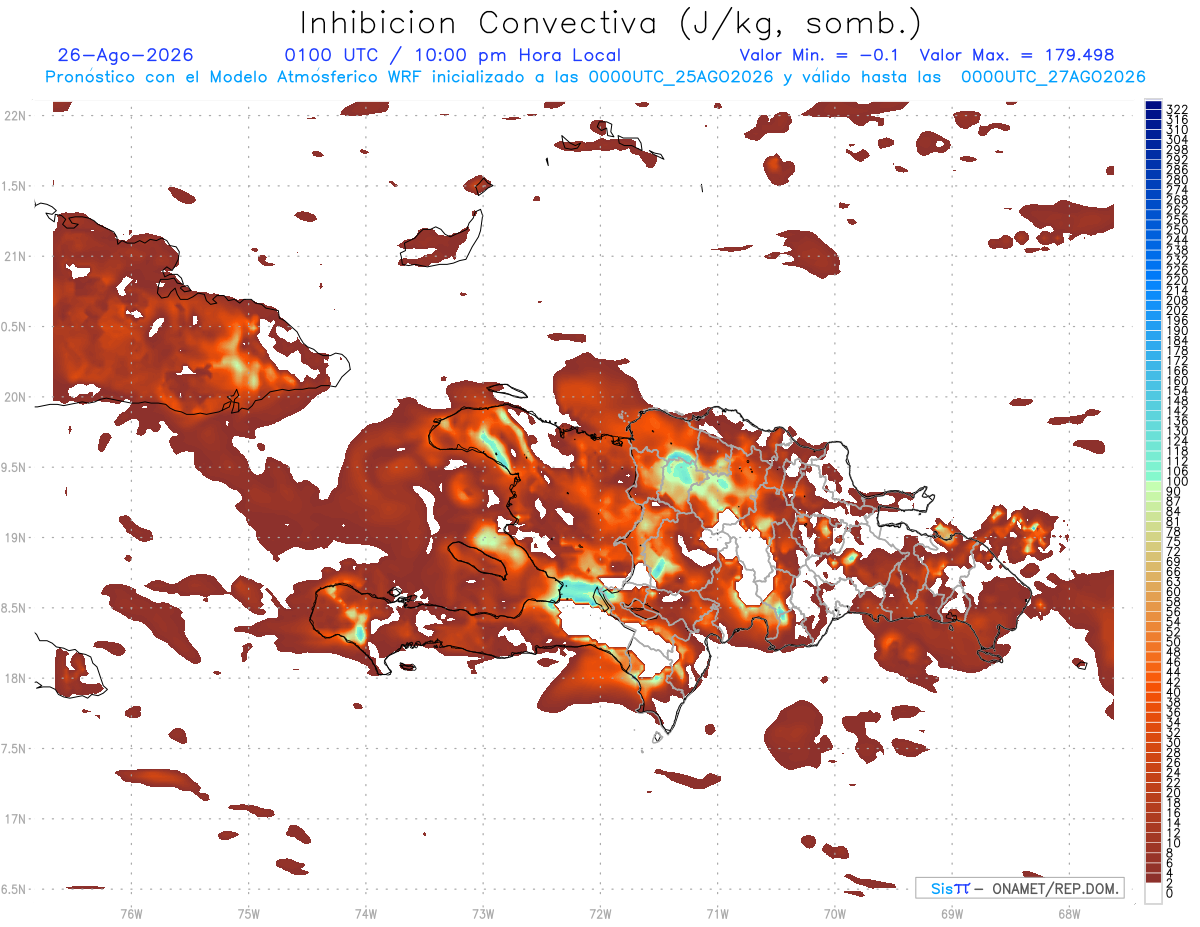
Task: Click the date label '26-Ago-2026'
Action: [x=126, y=55]
